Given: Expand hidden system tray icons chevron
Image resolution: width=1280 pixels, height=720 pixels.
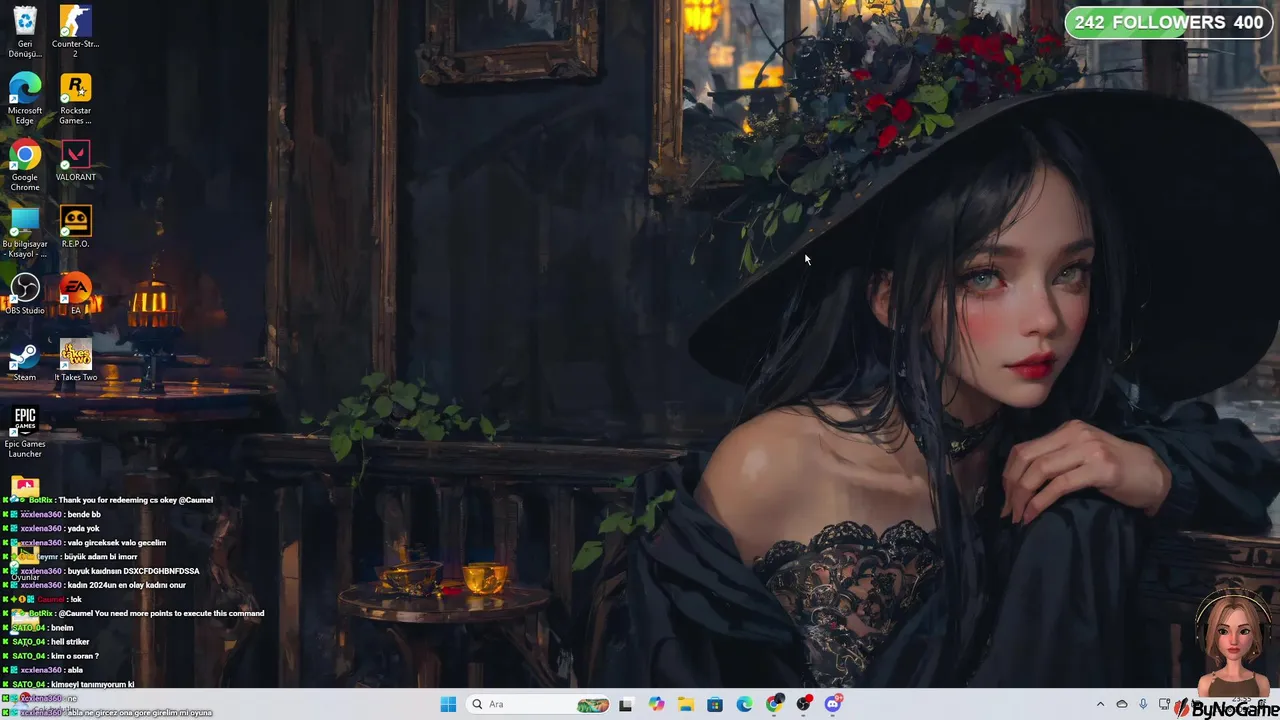Looking at the screenshot, I should point(1100,704).
